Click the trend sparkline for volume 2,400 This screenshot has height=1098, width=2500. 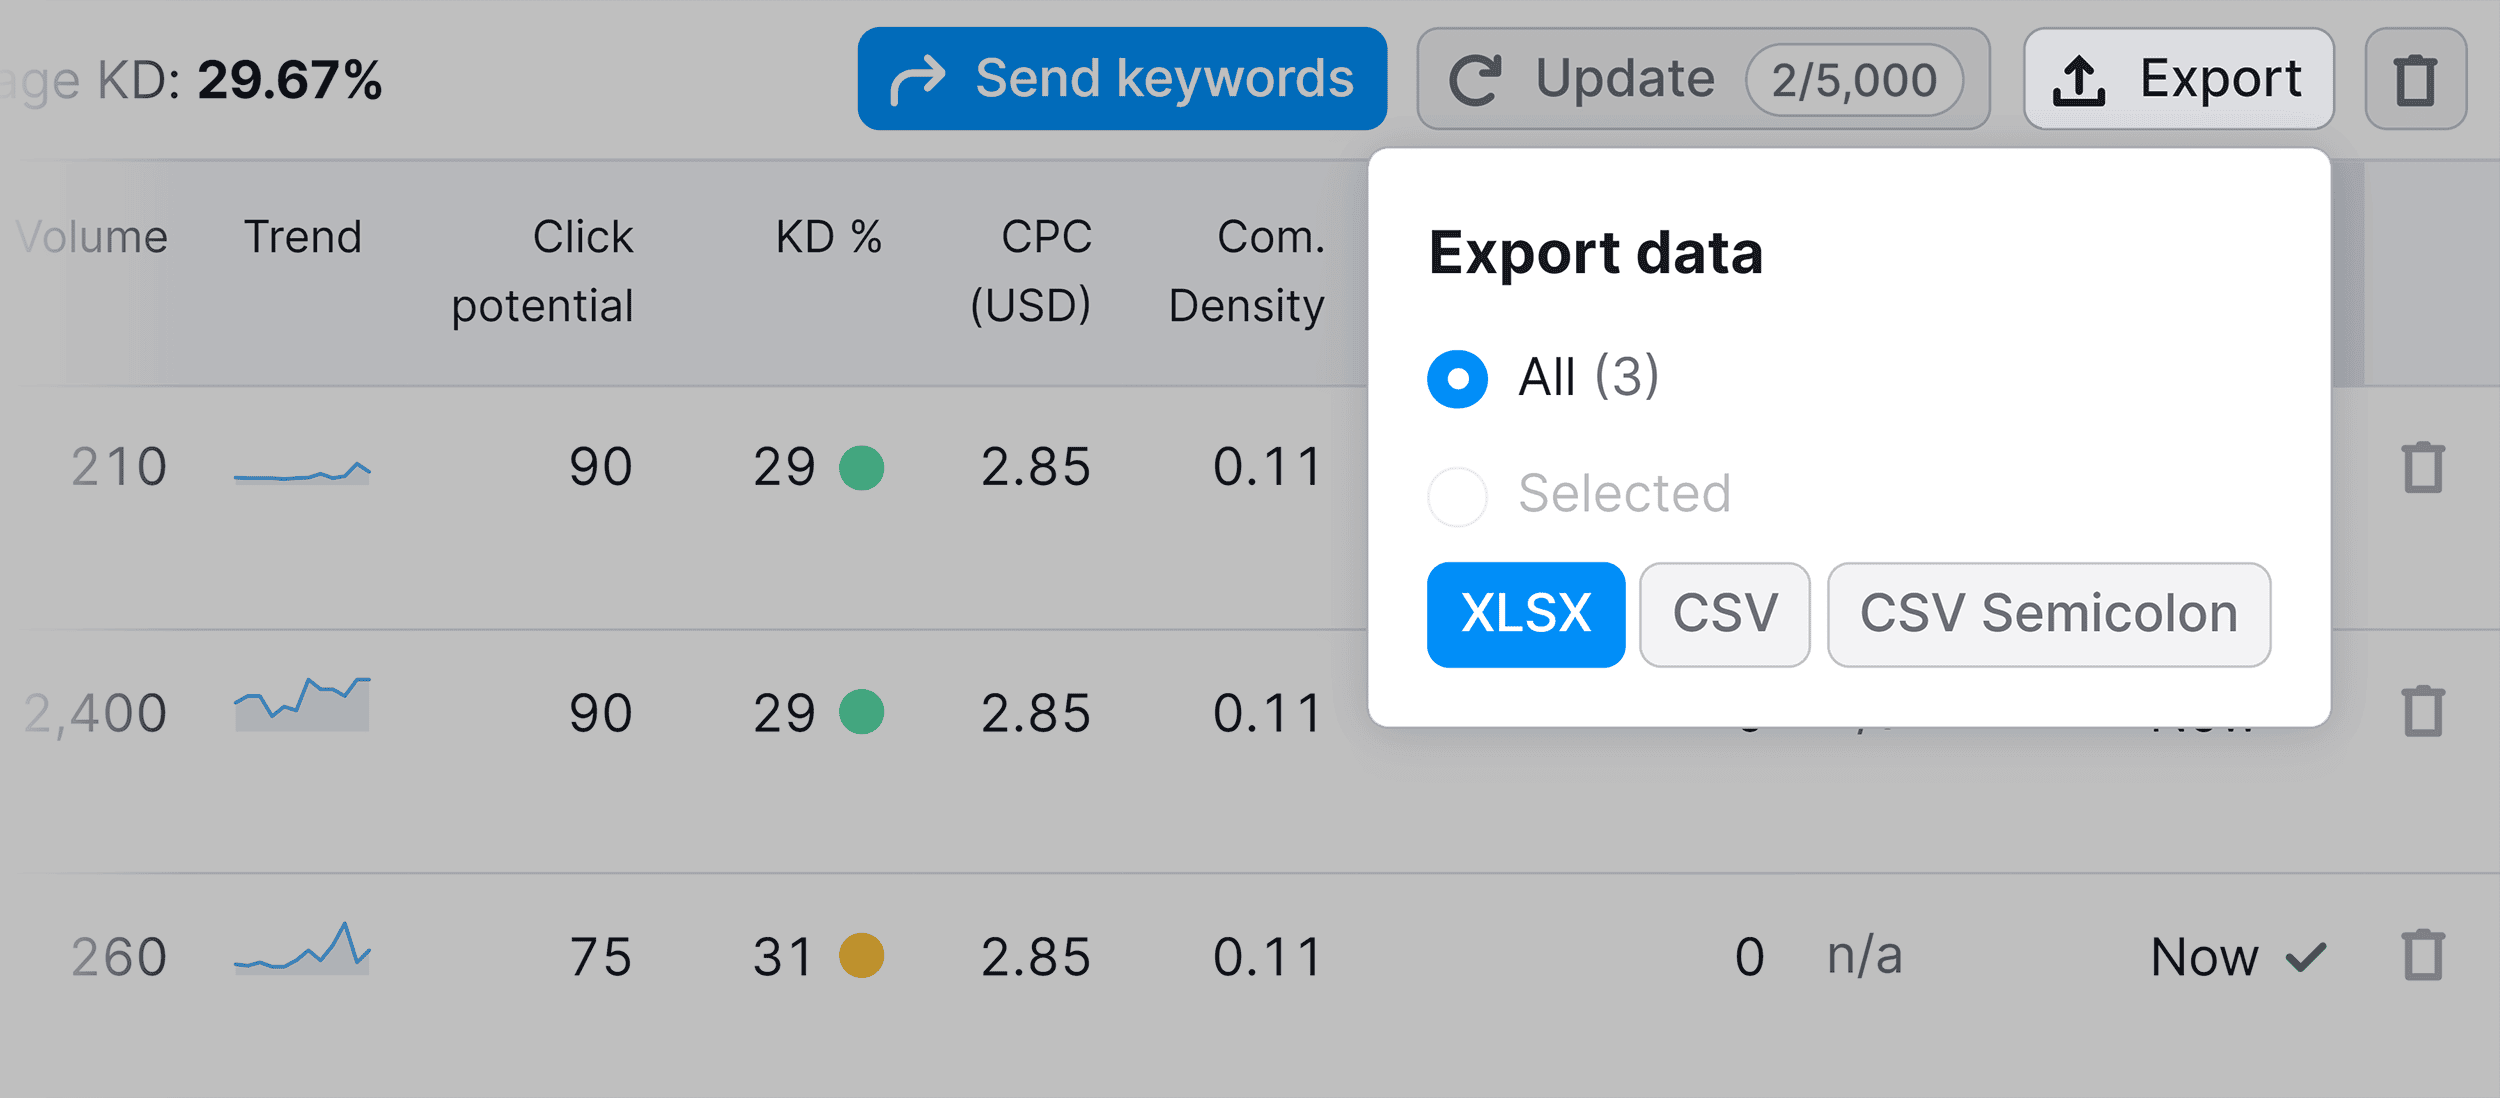[302, 704]
